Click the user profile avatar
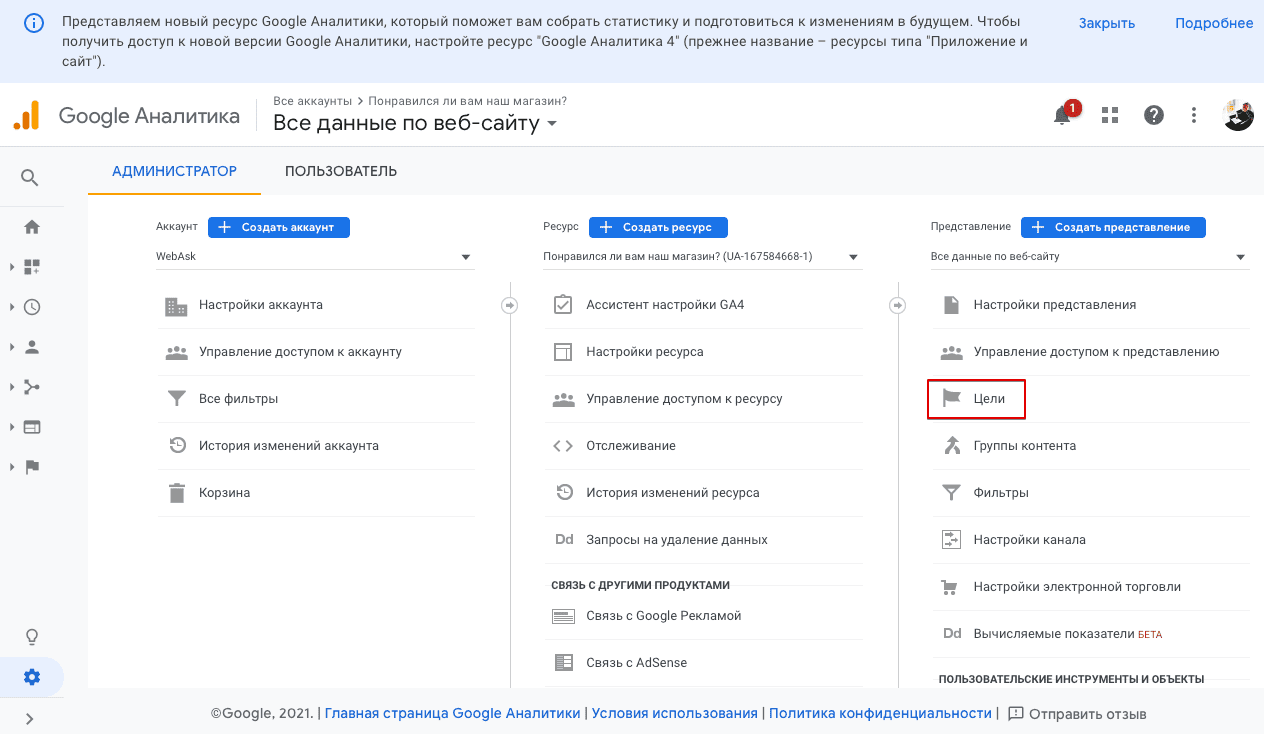The width and height of the screenshot is (1264, 734). (1239, 115)
